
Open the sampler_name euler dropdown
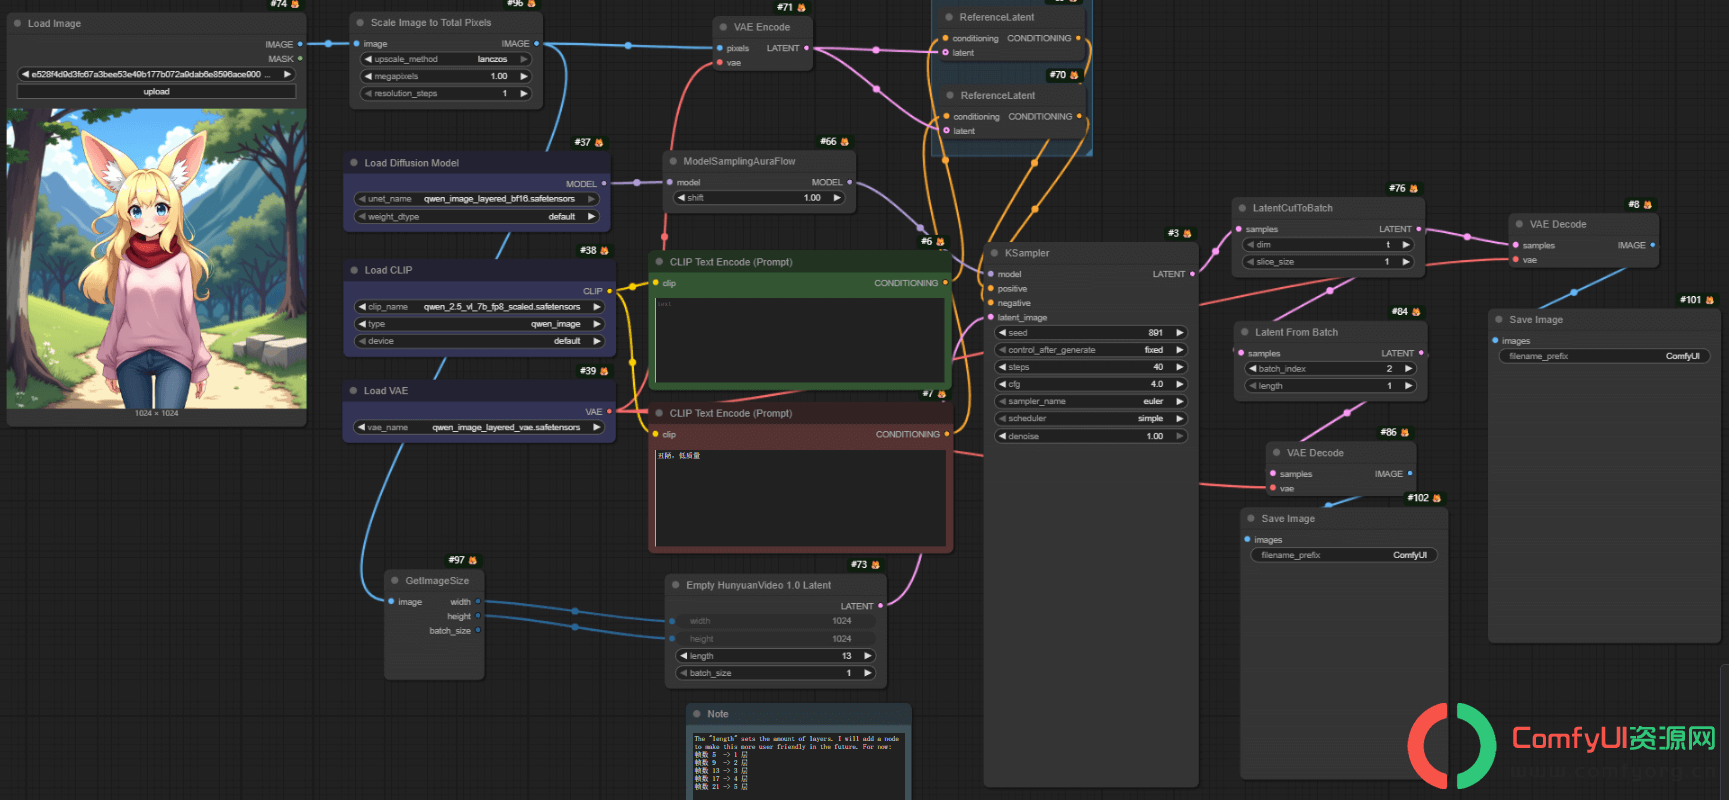(x=1091, y=401)
